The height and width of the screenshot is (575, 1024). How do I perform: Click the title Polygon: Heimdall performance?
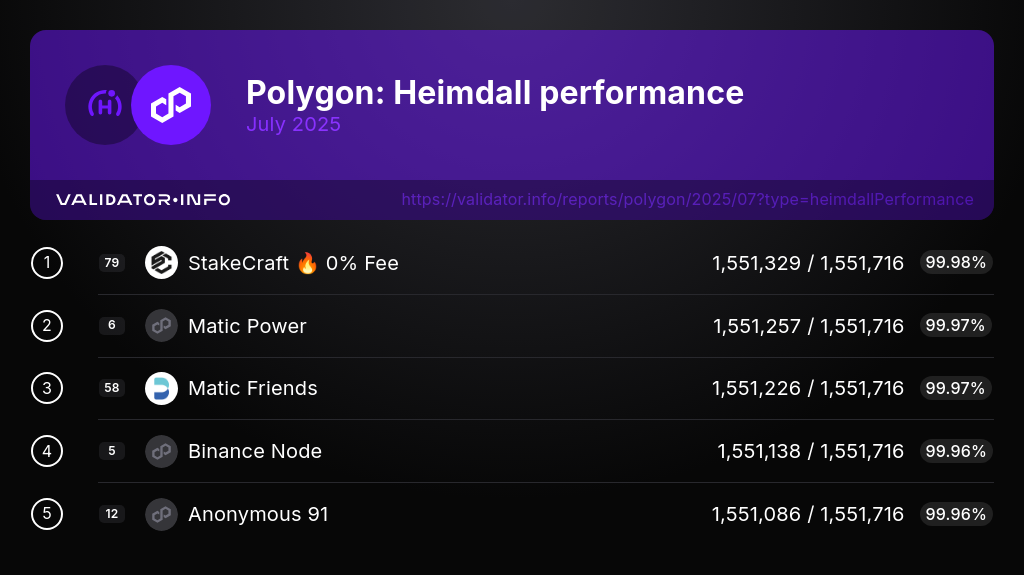click(495, 93)
